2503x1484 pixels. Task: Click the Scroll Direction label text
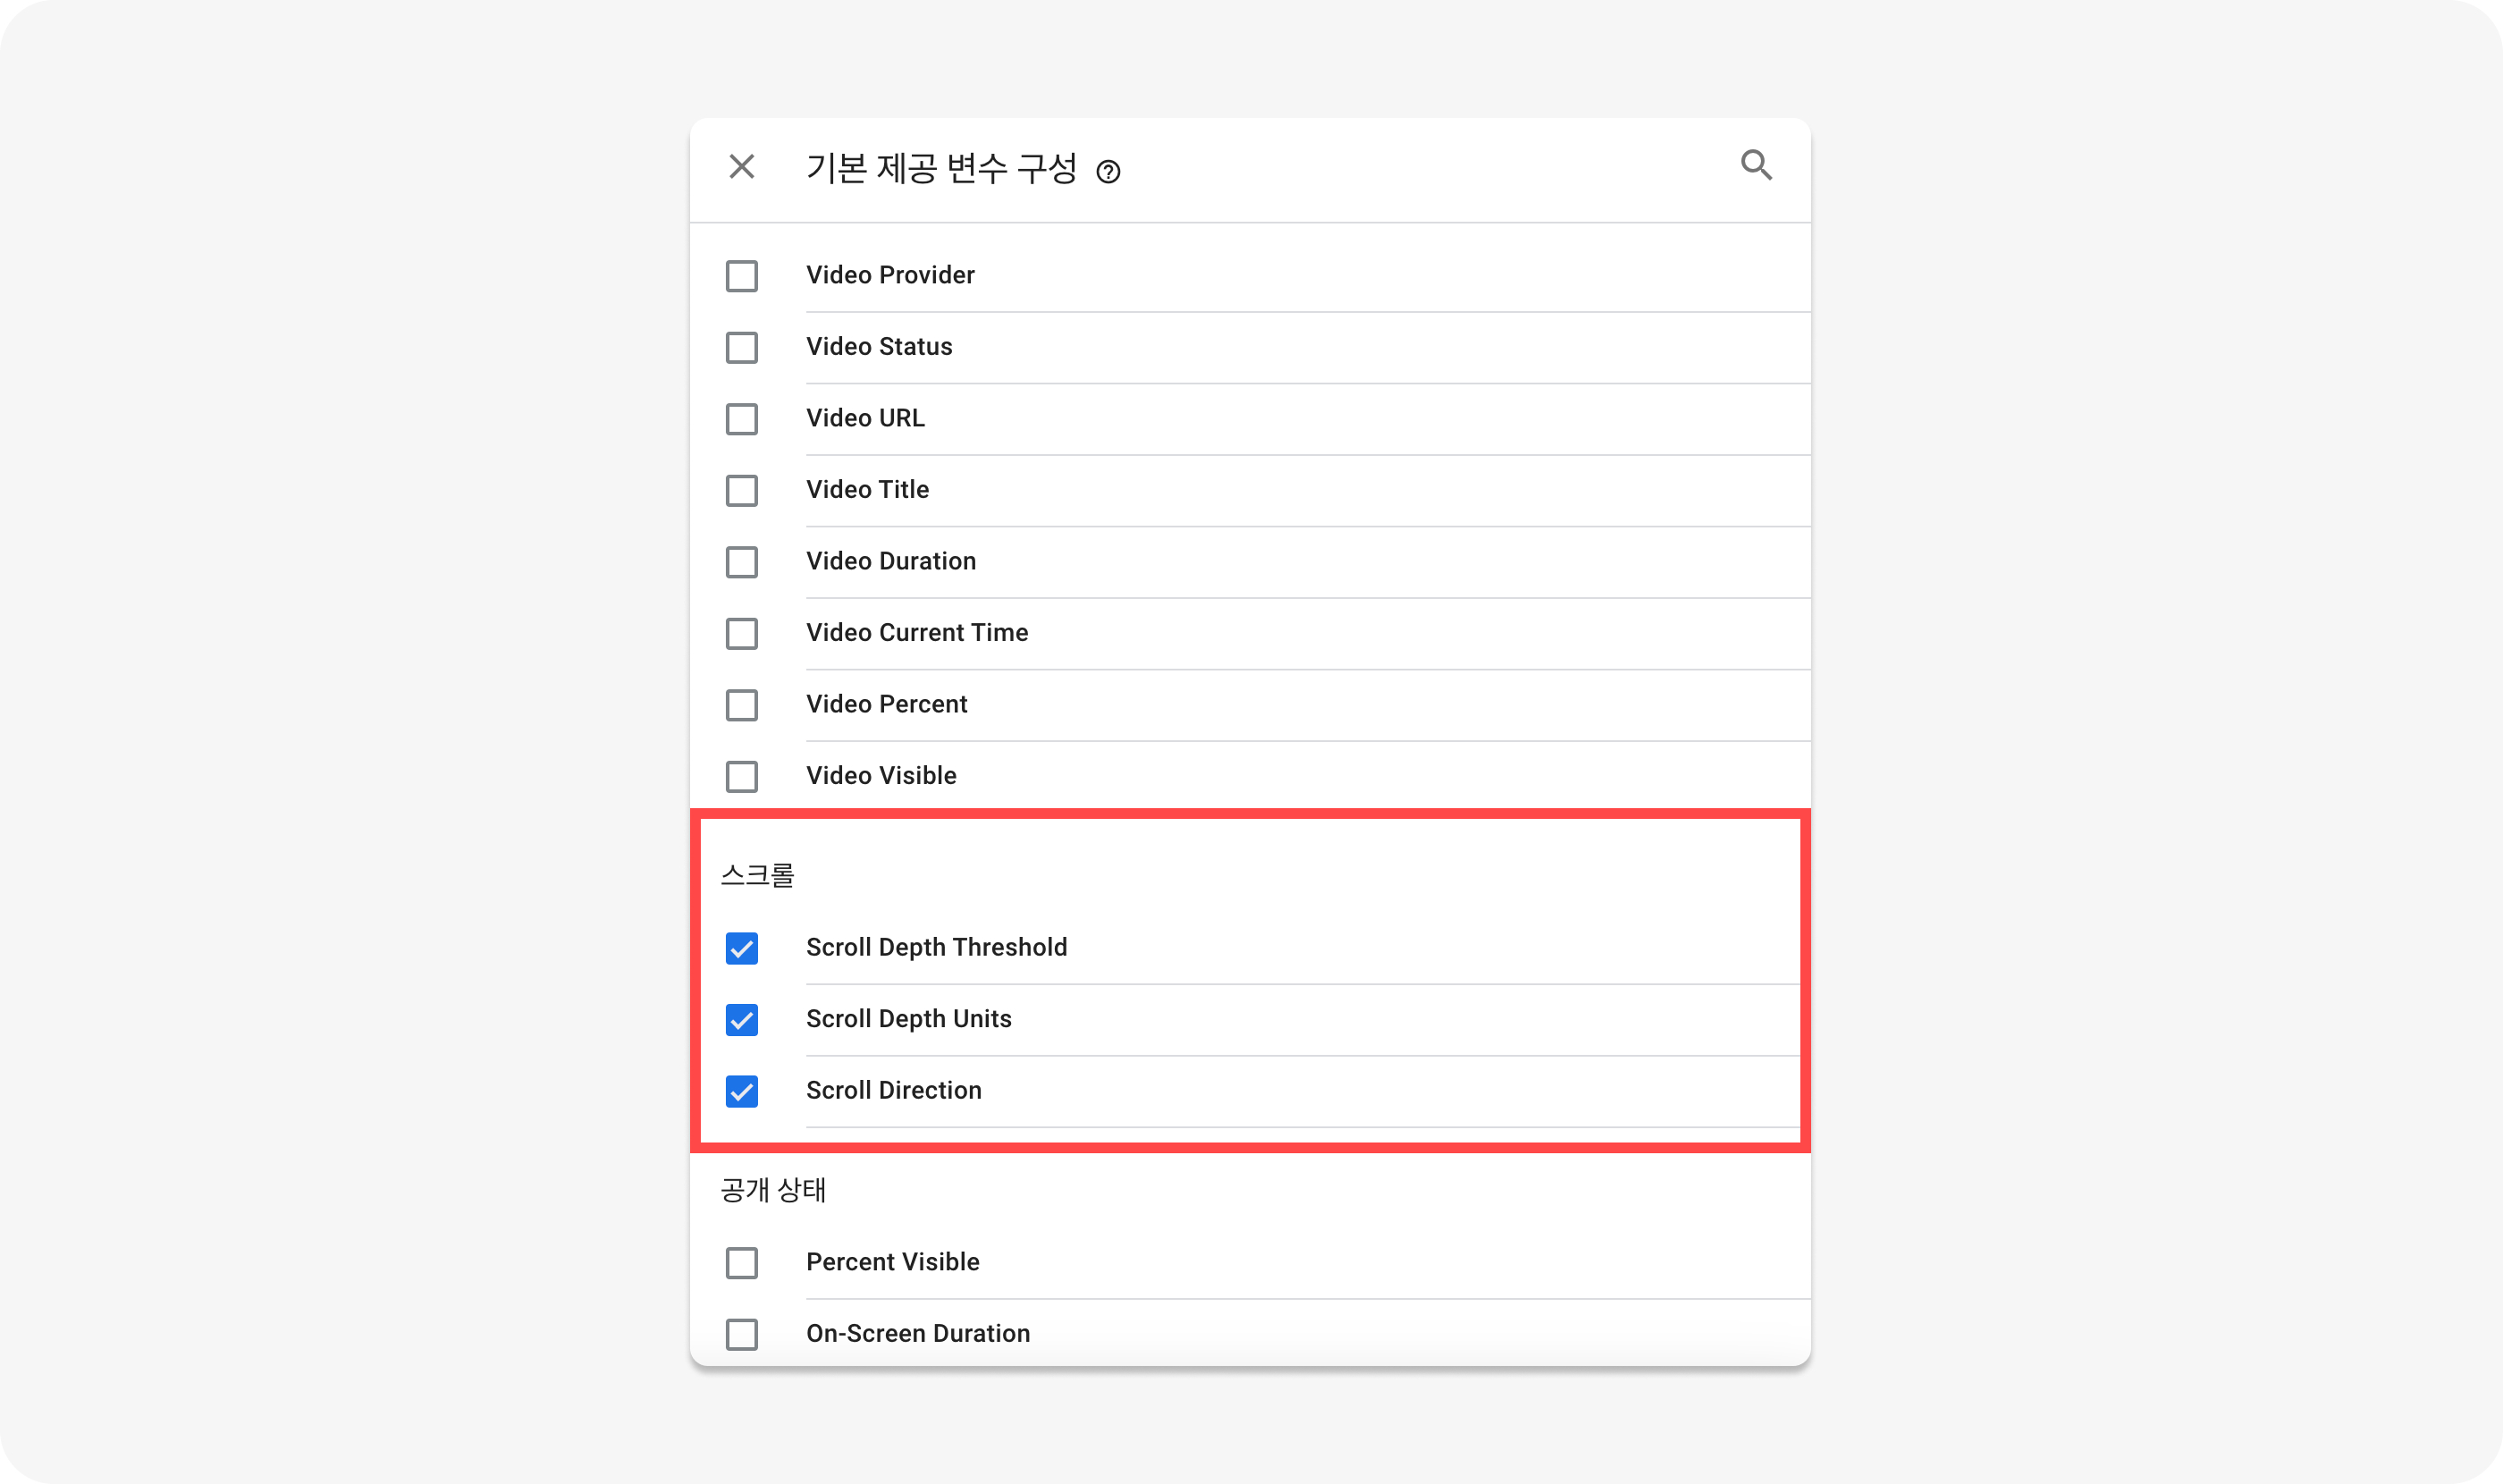(893, 1090)
